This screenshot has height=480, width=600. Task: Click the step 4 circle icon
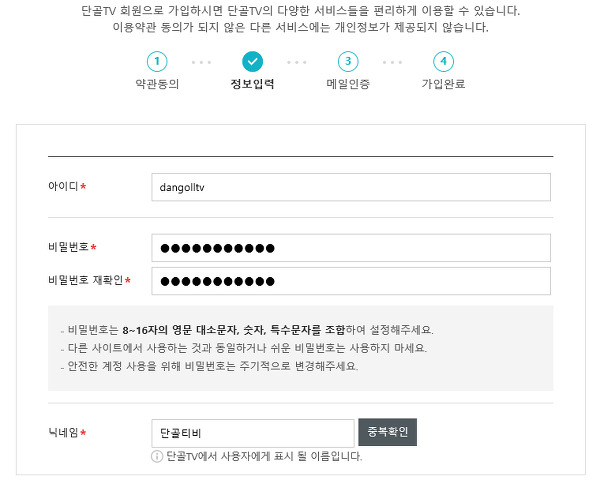[442, 61]
